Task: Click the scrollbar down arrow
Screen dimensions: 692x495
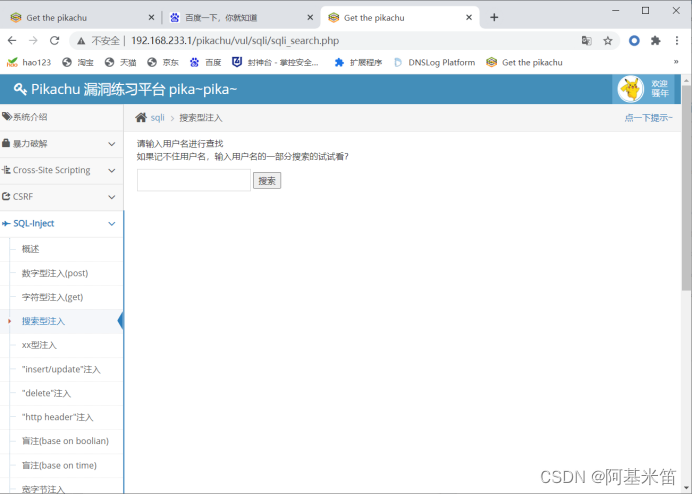Action: pyautogui.click(x=686, y=488)
